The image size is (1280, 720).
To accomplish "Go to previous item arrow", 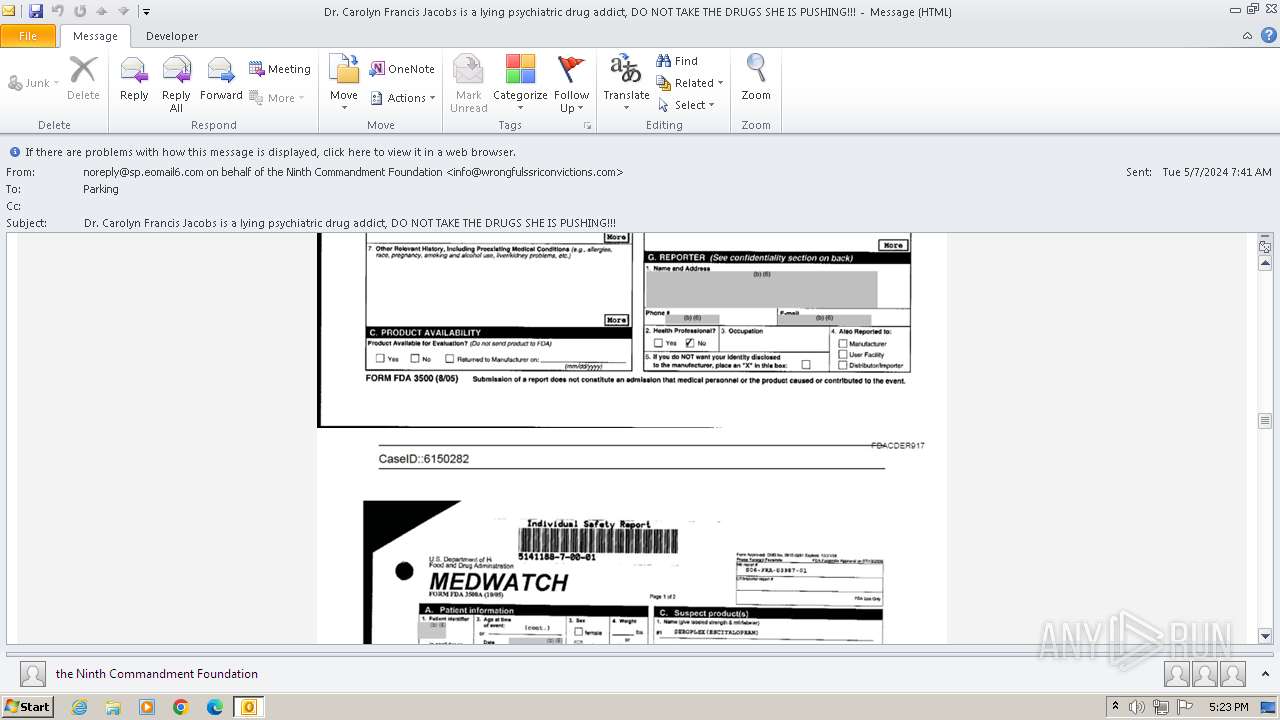I will [101, 11].
